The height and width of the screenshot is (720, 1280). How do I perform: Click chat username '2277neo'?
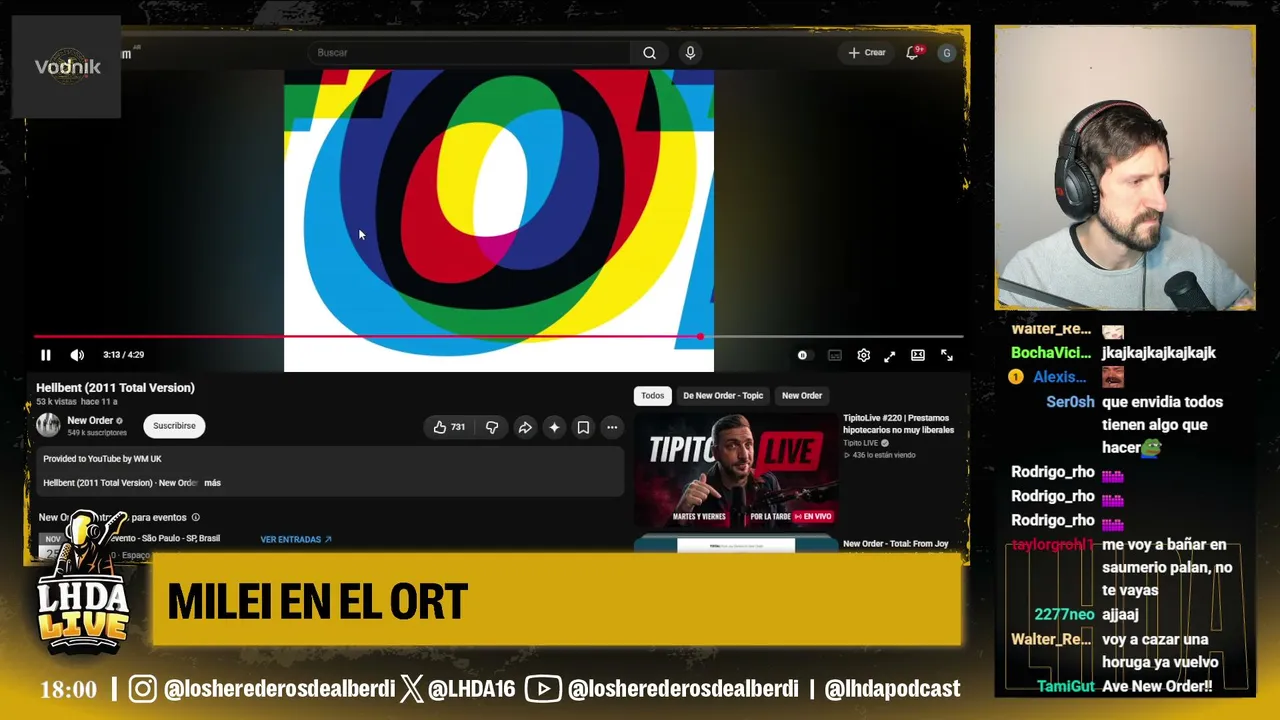pos(1065,615)
